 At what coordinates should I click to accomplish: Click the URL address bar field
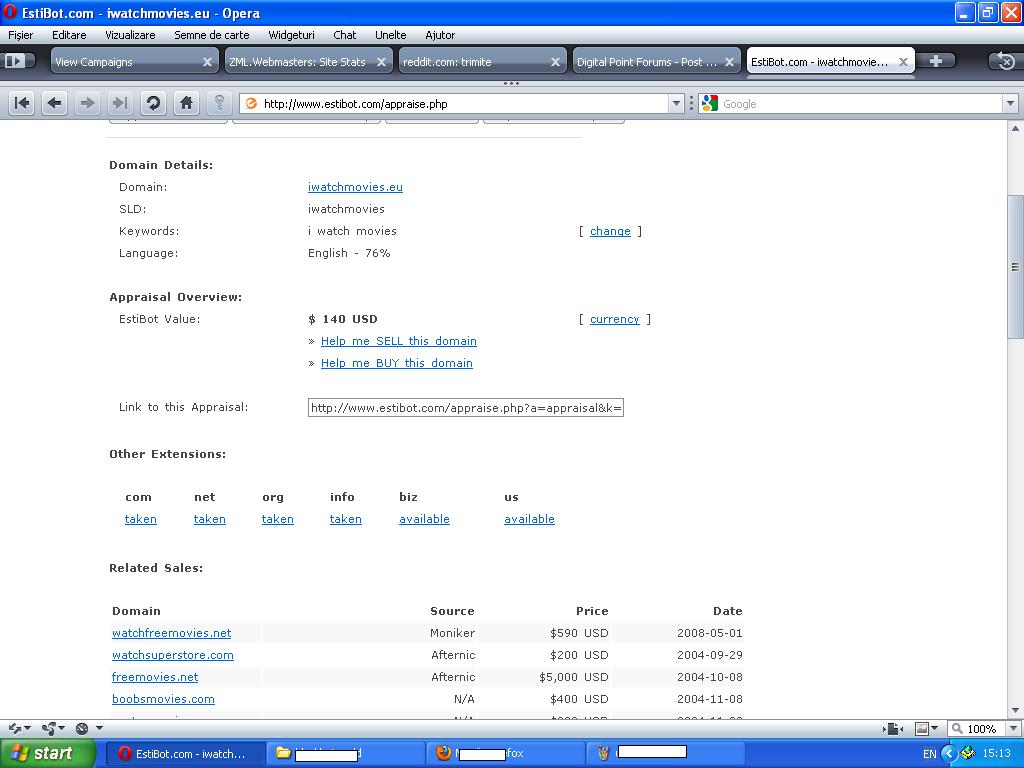(463, 103)
